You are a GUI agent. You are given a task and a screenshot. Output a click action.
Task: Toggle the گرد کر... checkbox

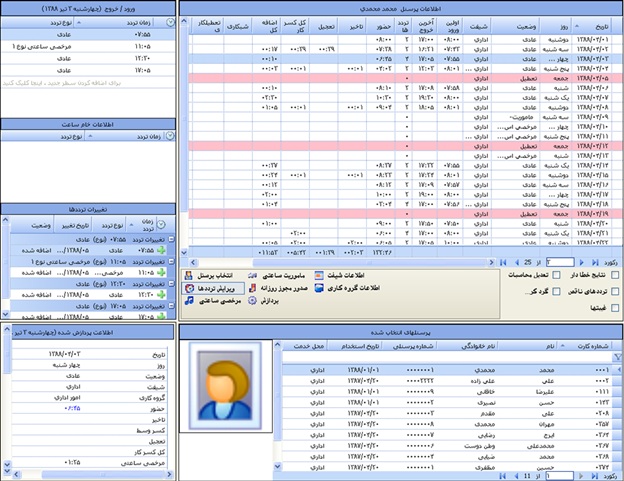tap(556, 292)
